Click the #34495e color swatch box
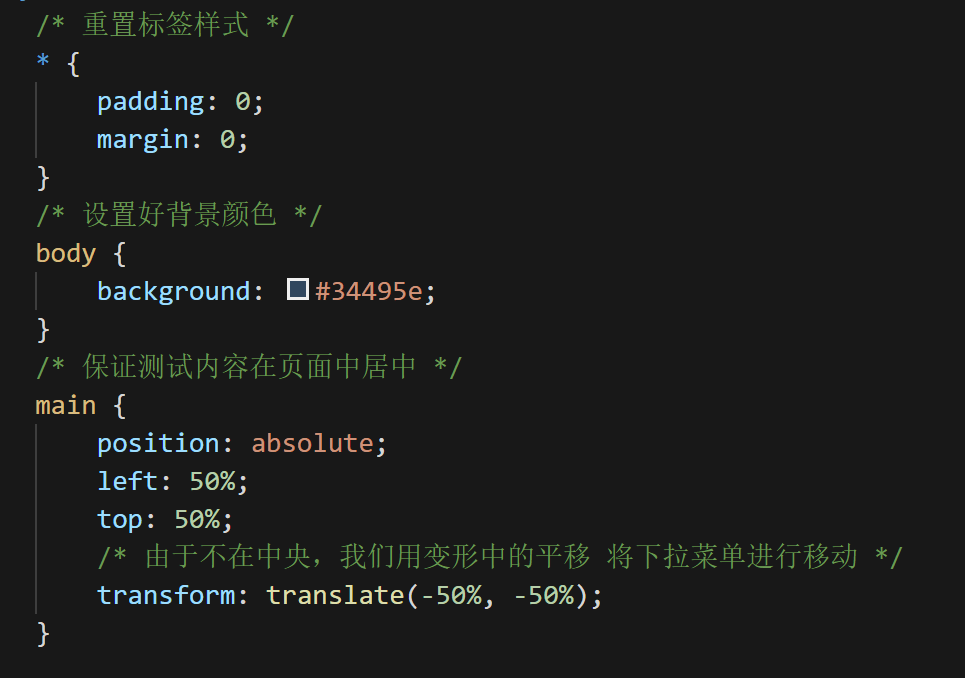 (x=297, y=290)
